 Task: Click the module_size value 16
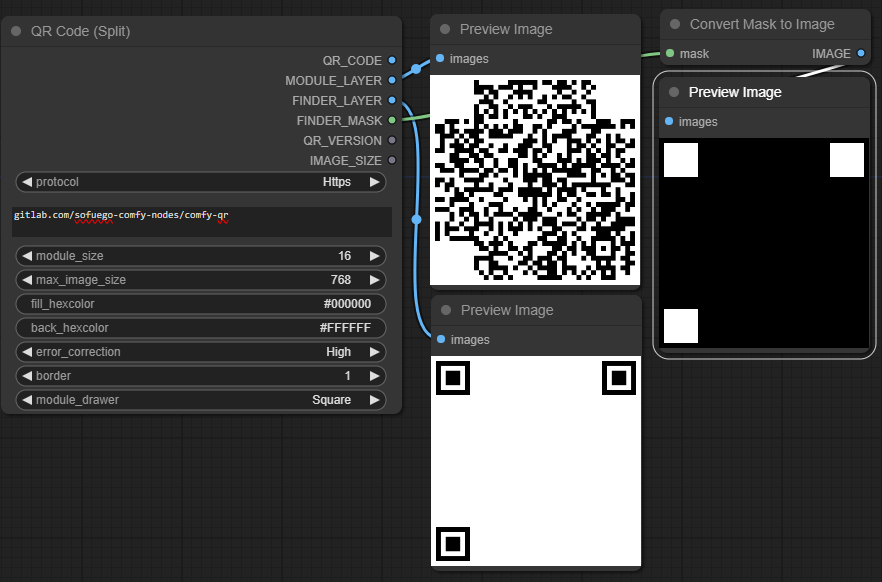pyautogui.click(x=344, y=256)
